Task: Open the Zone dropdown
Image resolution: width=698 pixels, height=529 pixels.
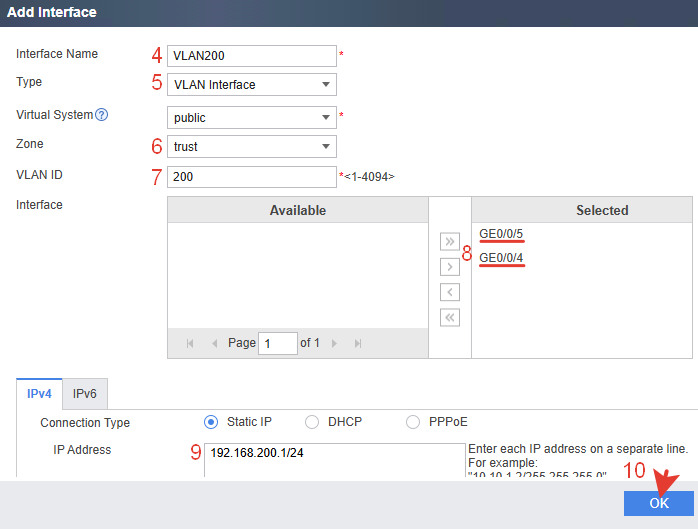Action: coord(252,146)
